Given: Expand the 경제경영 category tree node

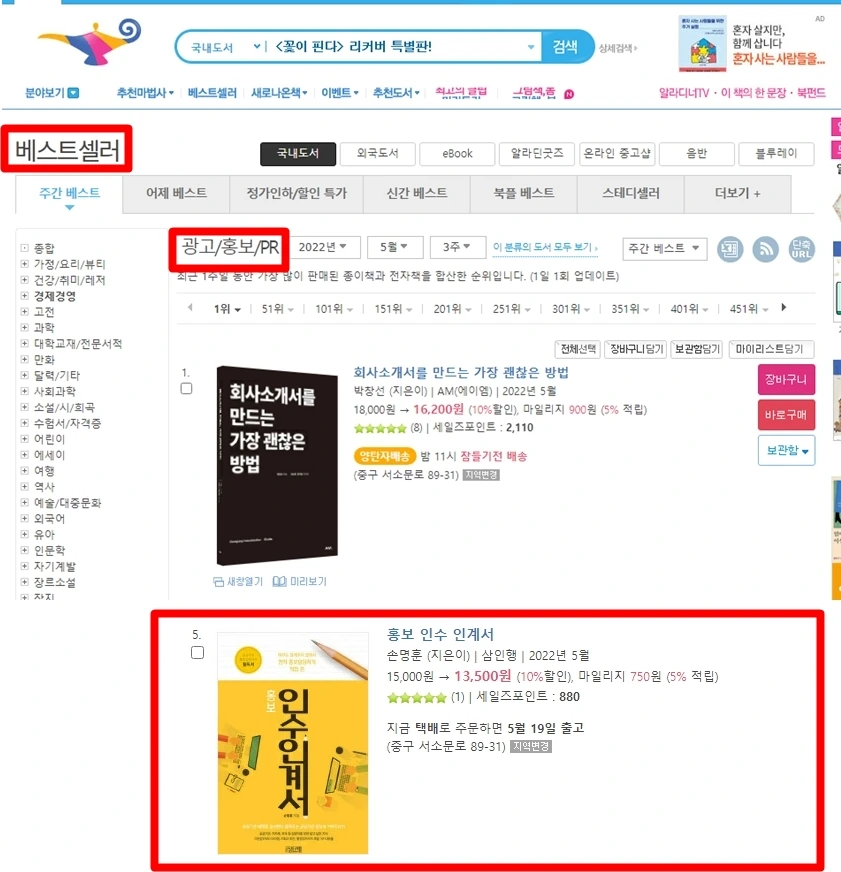Looking at the screenshot, I should [24, 296].
